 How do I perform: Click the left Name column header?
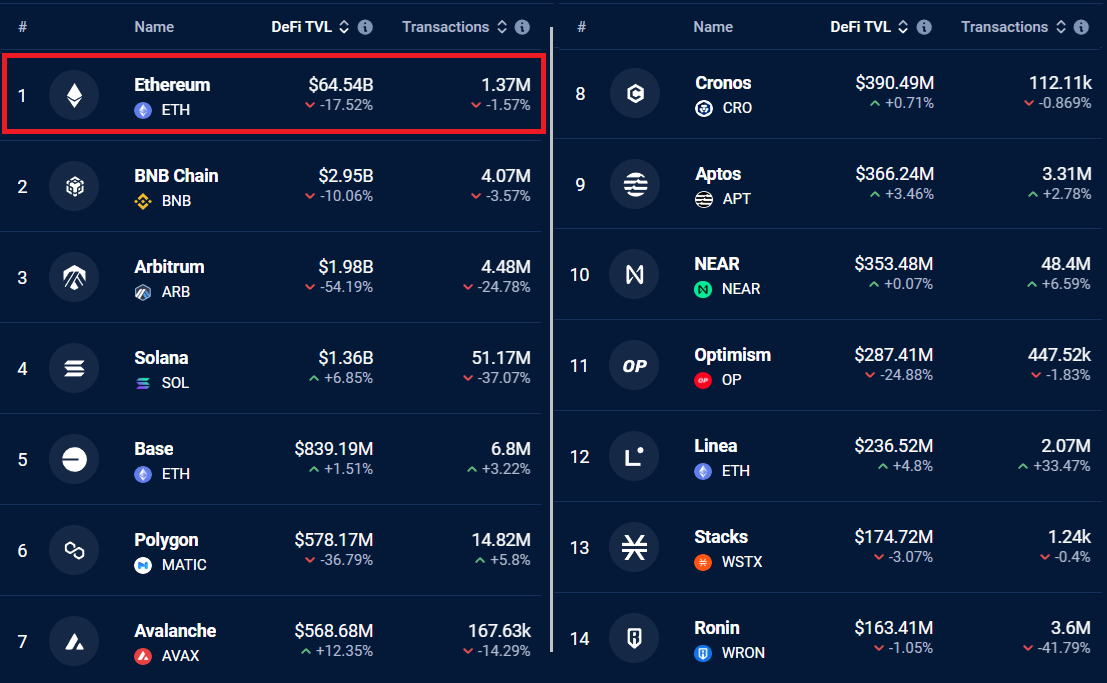pyautogui.click(x=154, y=27)
